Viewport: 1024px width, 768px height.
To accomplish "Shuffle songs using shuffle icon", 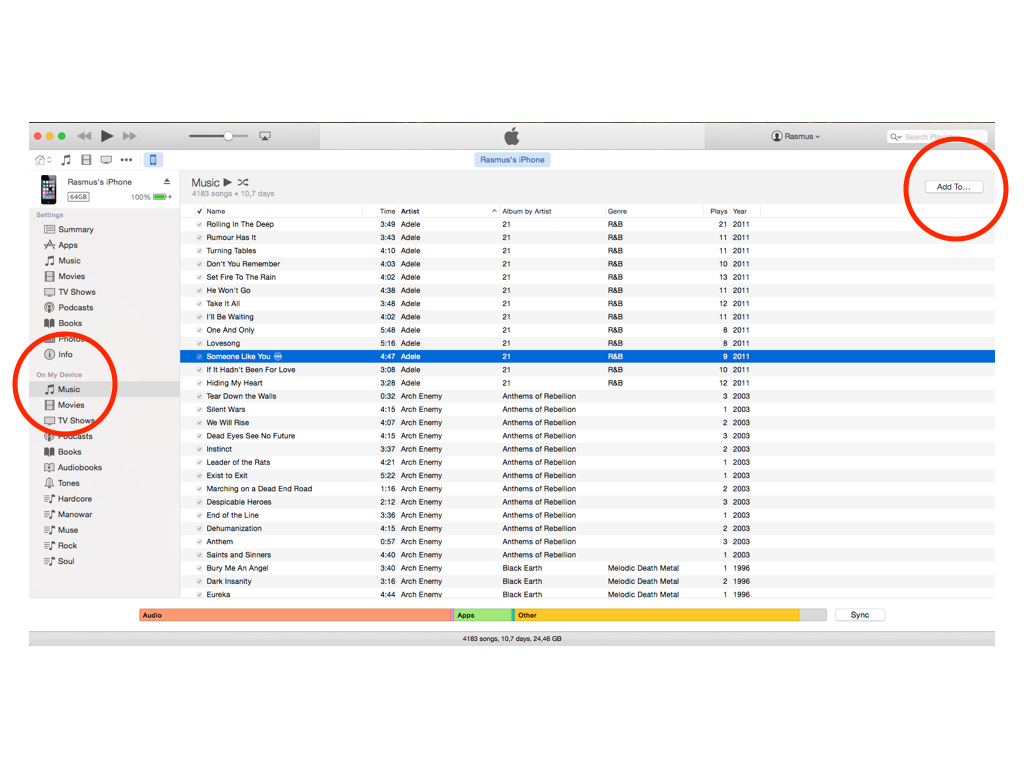I will (243, 182).
